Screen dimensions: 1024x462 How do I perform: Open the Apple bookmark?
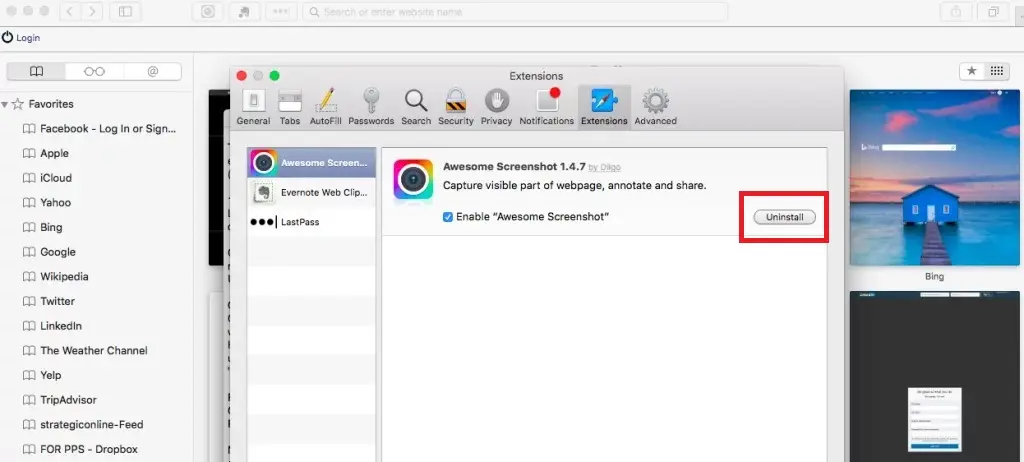tap(45, 154)
